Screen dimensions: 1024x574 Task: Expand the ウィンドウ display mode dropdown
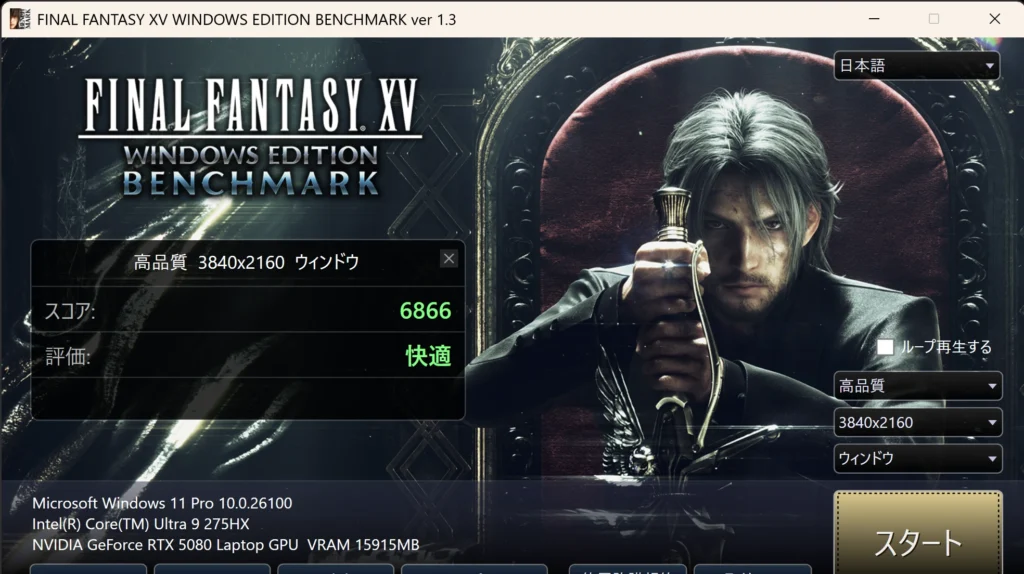[917, 458]
